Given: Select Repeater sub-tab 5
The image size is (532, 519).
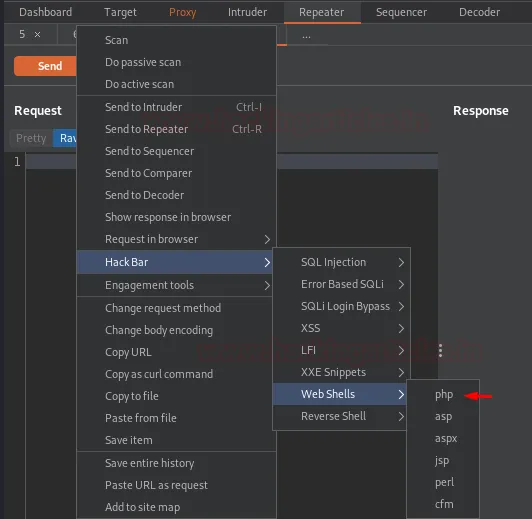Looking at the screenshot, I should [22, 34].
